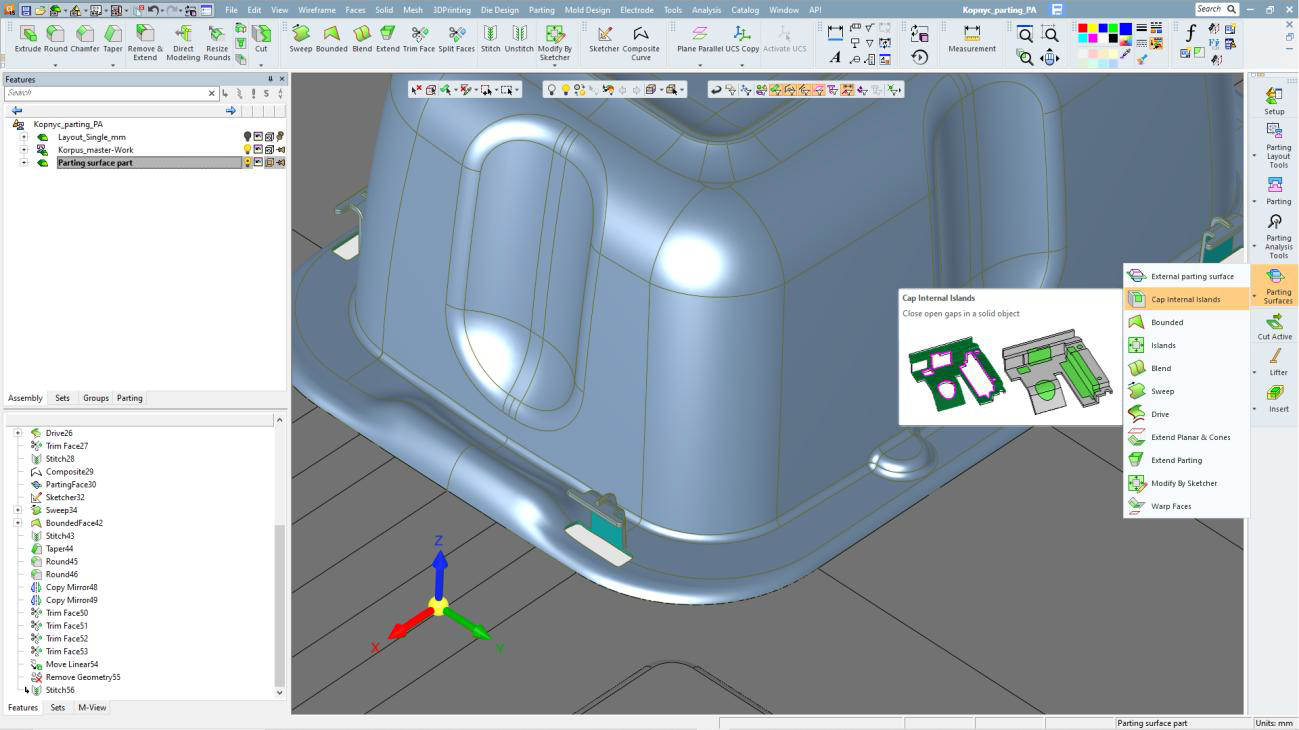Hide the Korpus_master-Work part via lightbulb
Screen dimensions: 1299x730
[x=248, y=150]
